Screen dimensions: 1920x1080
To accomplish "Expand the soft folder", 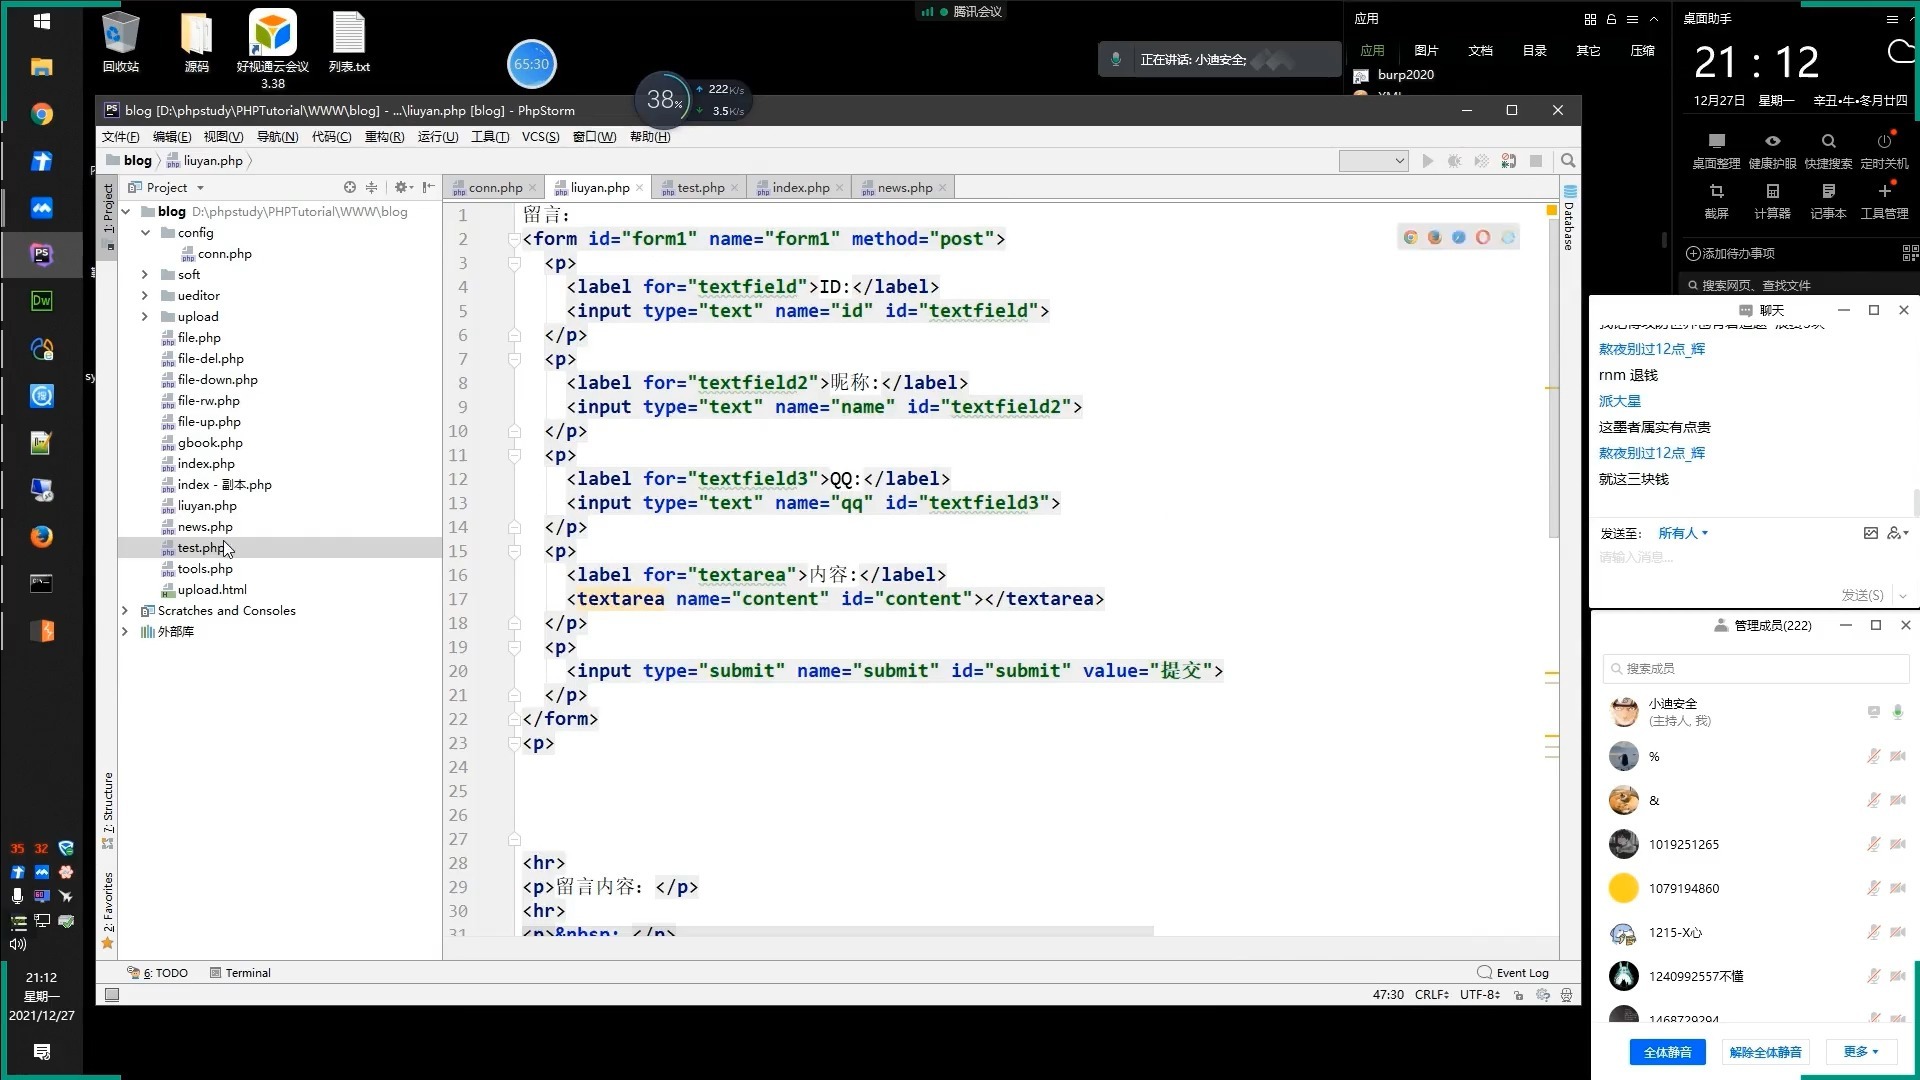I will (145, 274).
